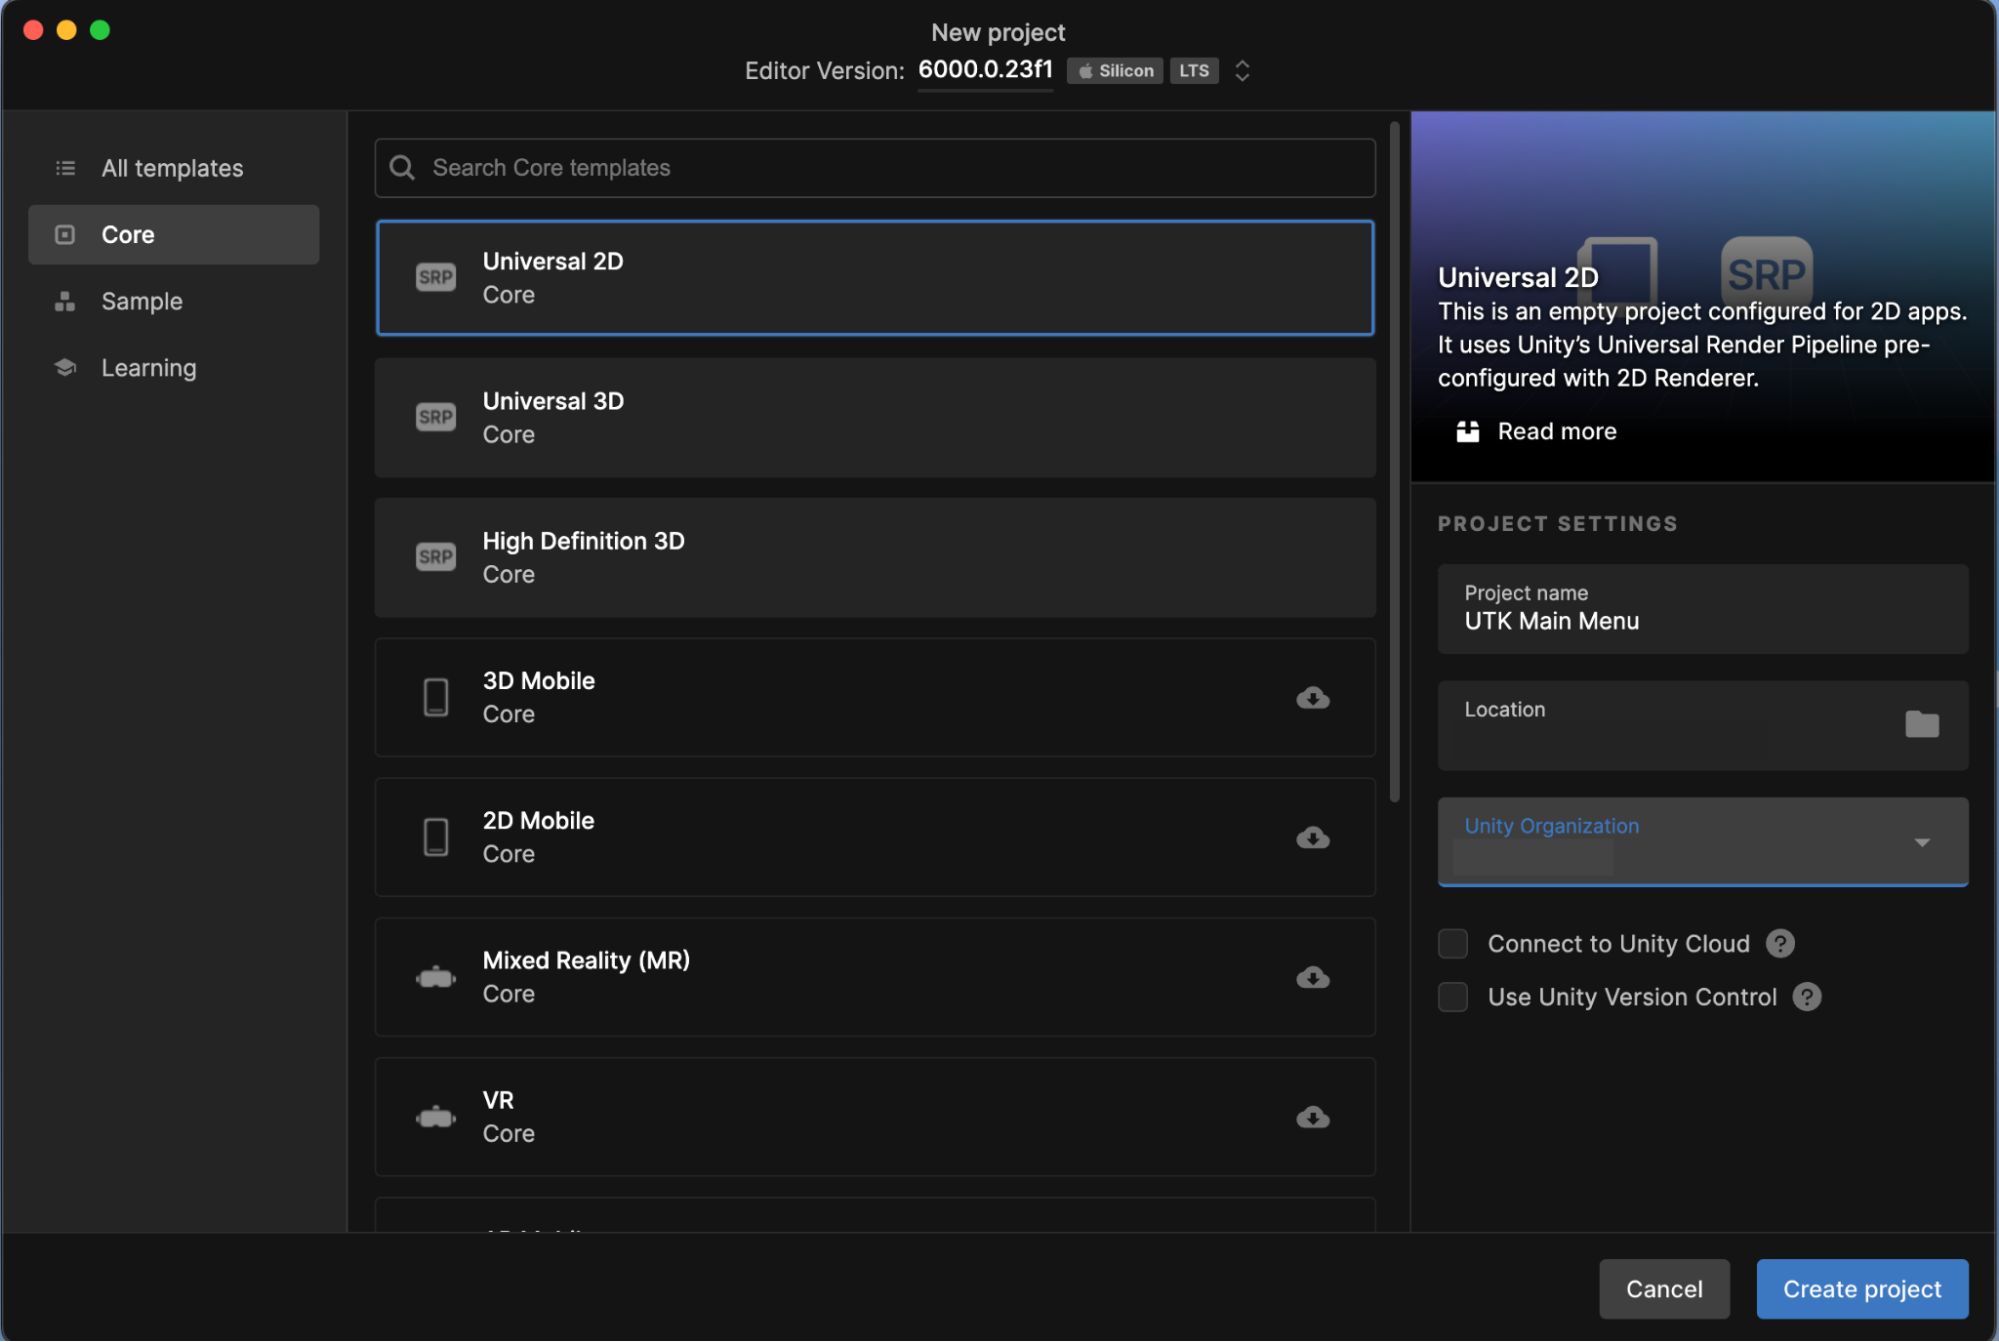Screen dimensions: 1999x1342
Task: Click the help icon beside Use Unity Version Control
Action: pyautogui.click(x=1806, y=996)
